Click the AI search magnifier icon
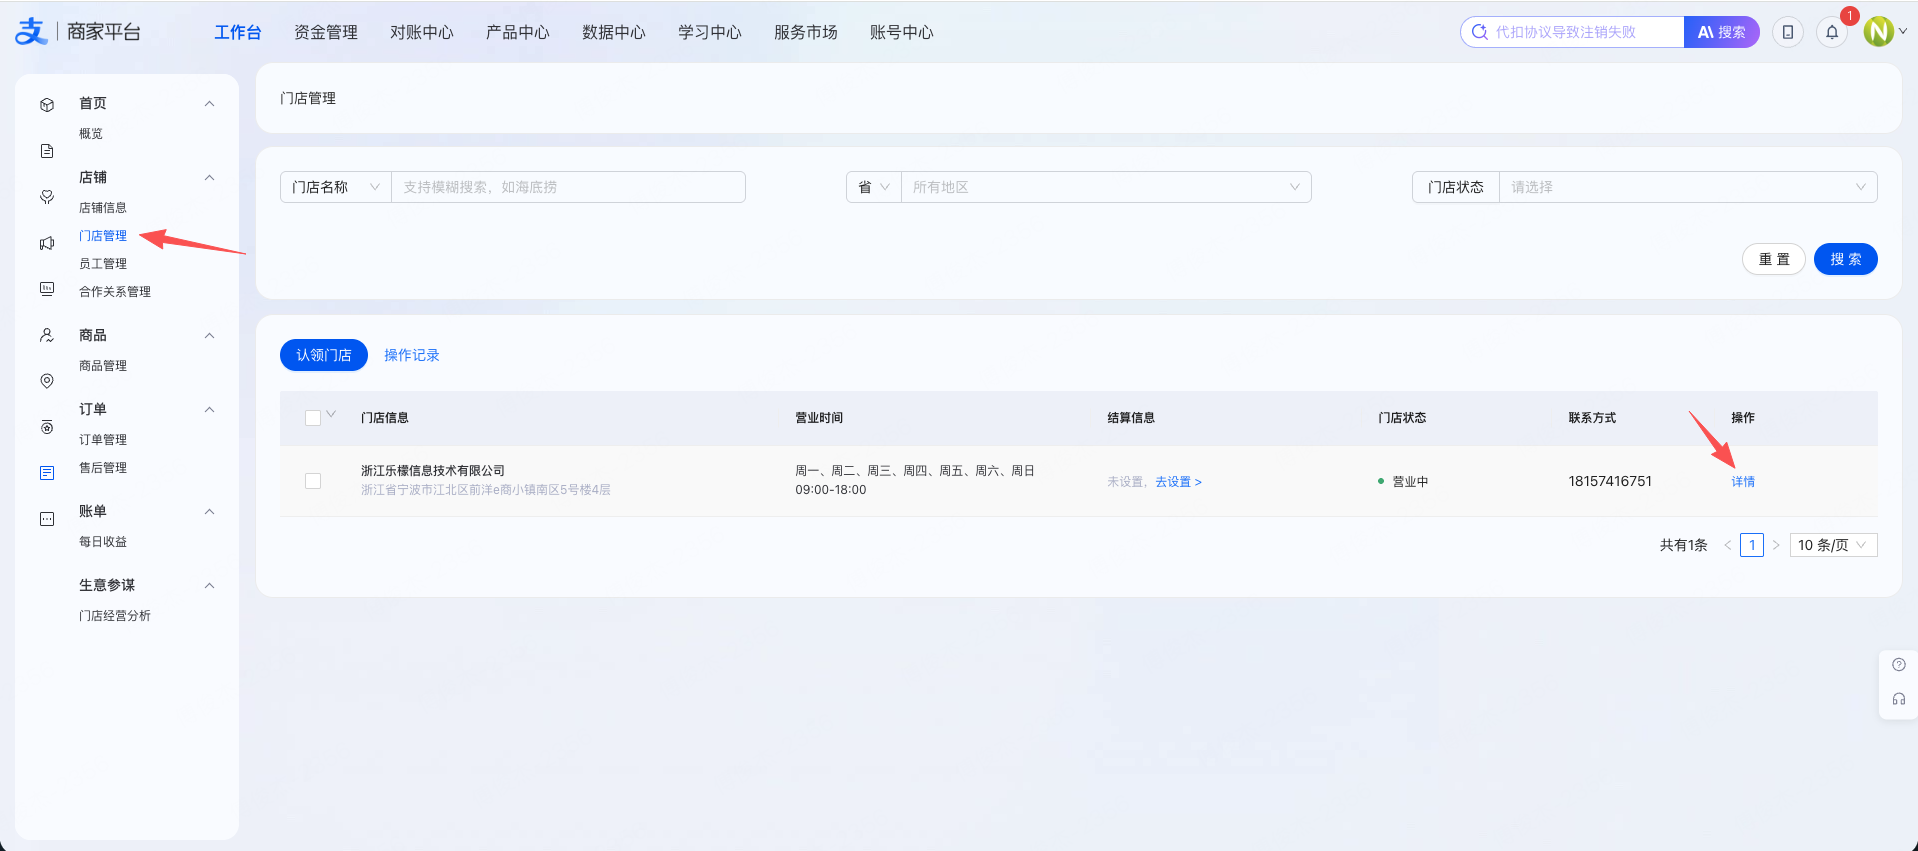The image size is (1918, 851). click(1480, 32)
